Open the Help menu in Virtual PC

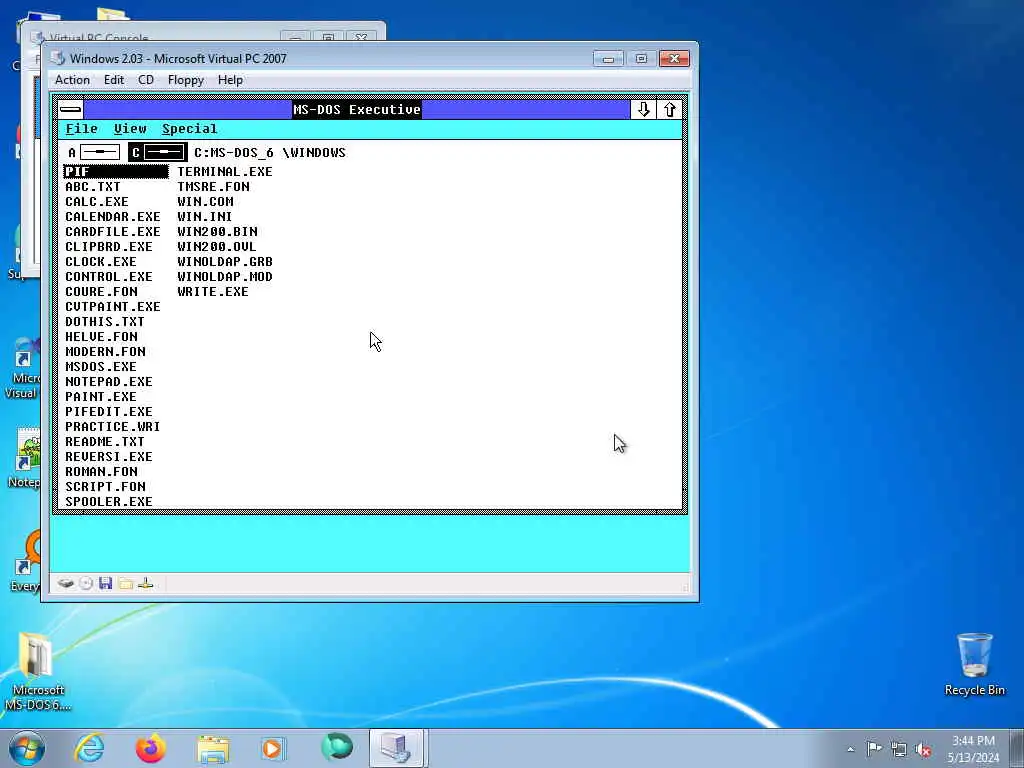click(231, 80)
